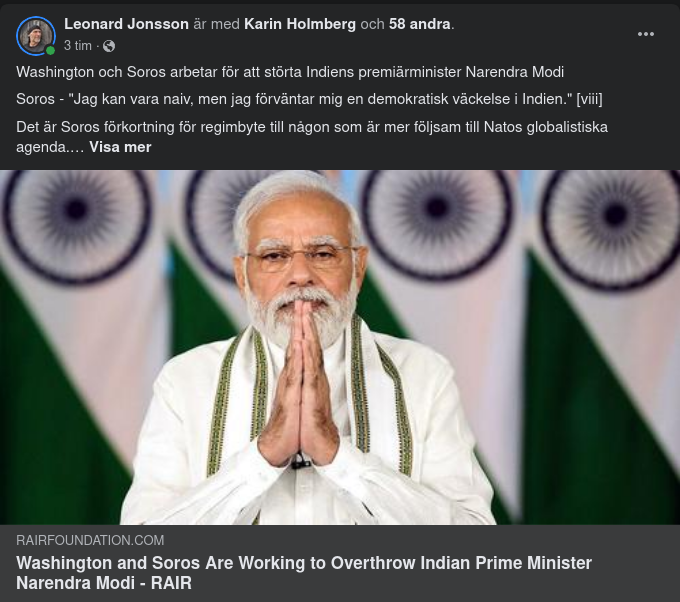Click the gray link card footer area
Screen dimensions: 680x602
click(340, 563)
